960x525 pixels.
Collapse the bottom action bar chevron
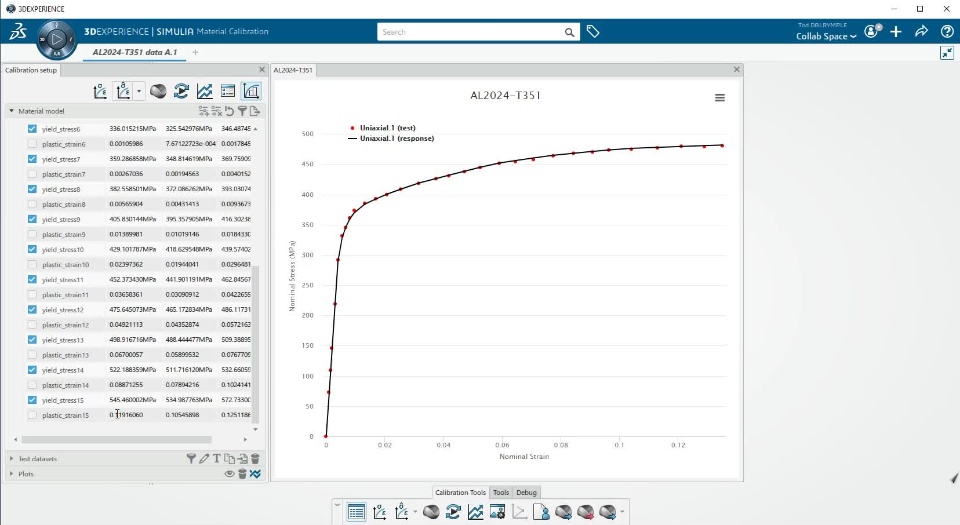(337, 505)
